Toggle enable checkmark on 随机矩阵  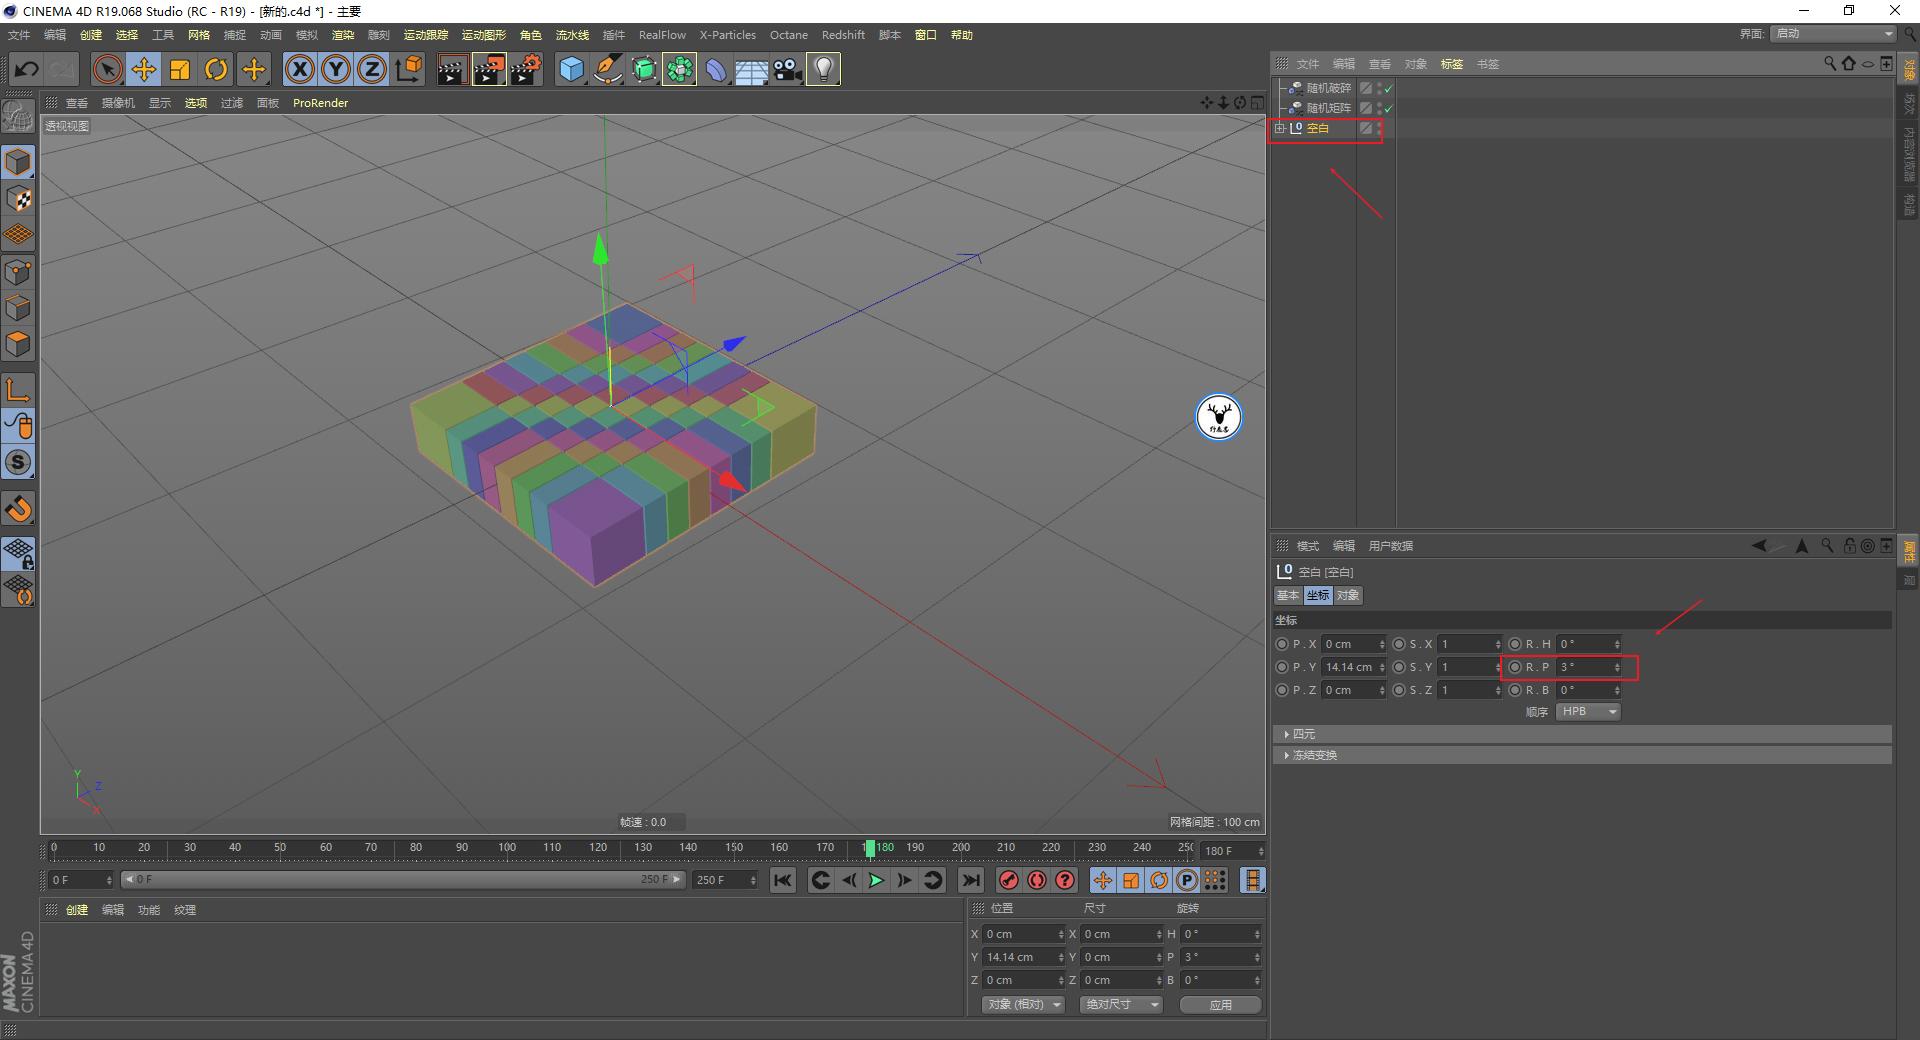tap(1386, 107)
